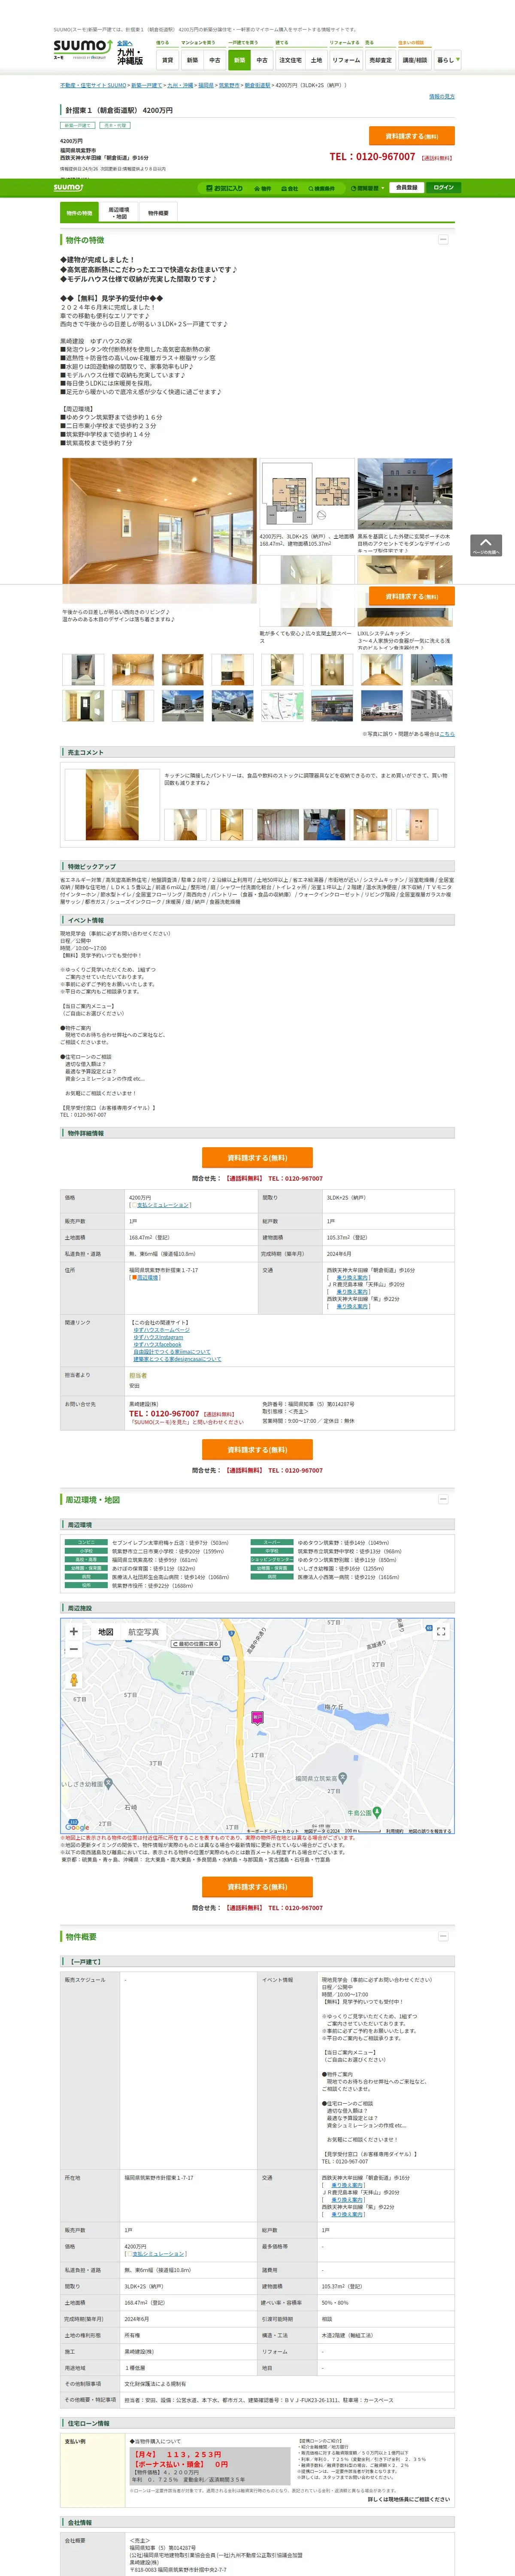This screenshot has height=2576, width=515.
Task: Click 福岡県 breadcrumb link
Action: pos(205,86)
